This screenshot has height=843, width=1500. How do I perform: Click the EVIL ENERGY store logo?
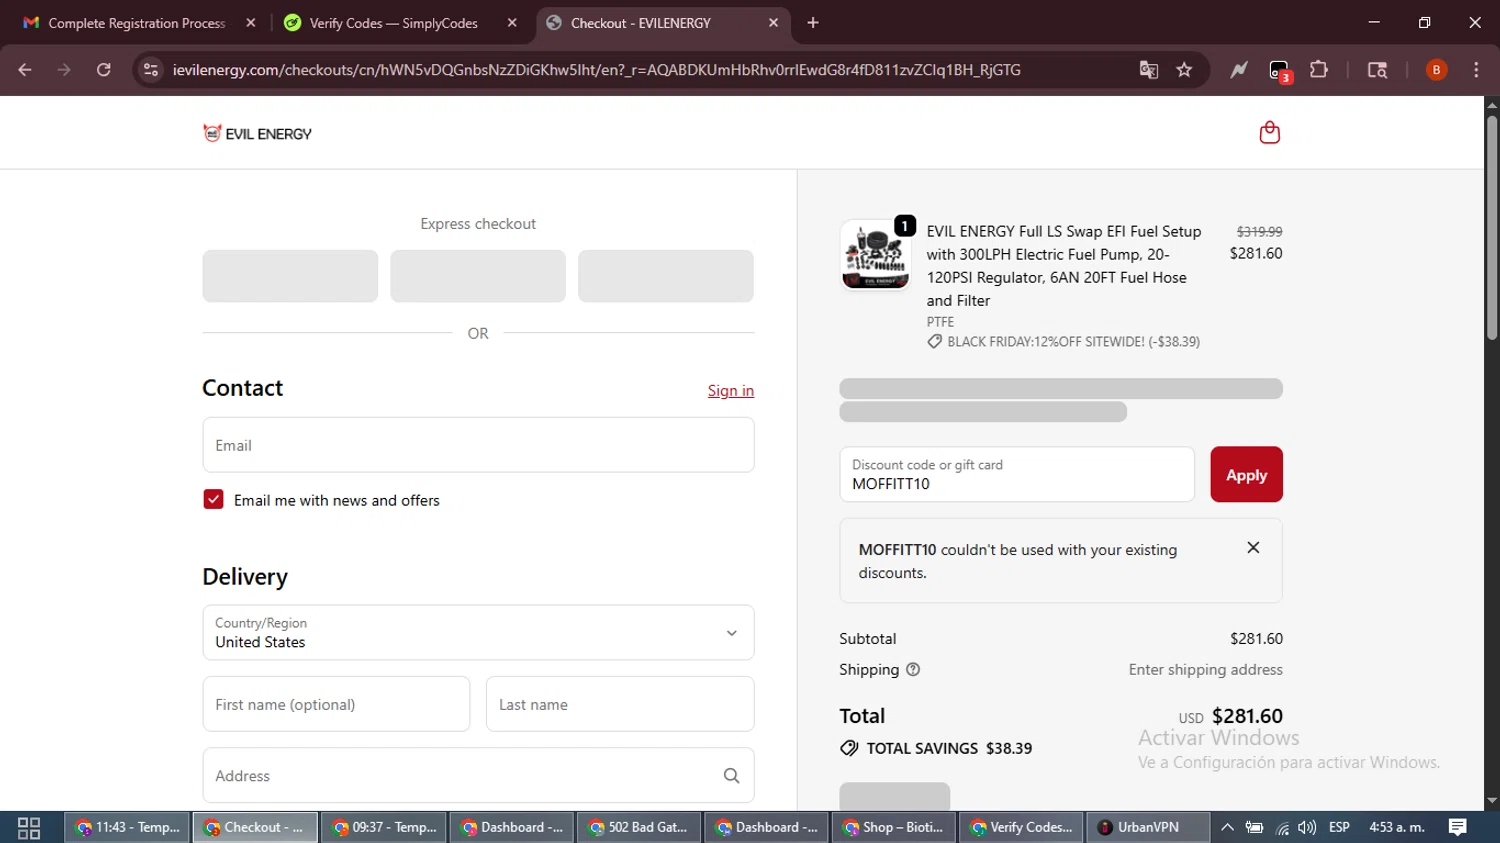click(x=257, y=133)
